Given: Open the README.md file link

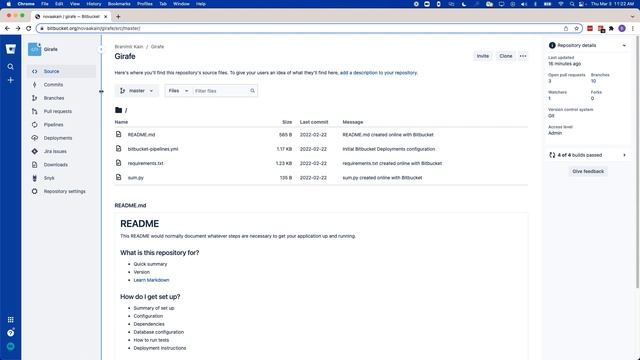Looking at the screenshot, I should tap(141, 134).
